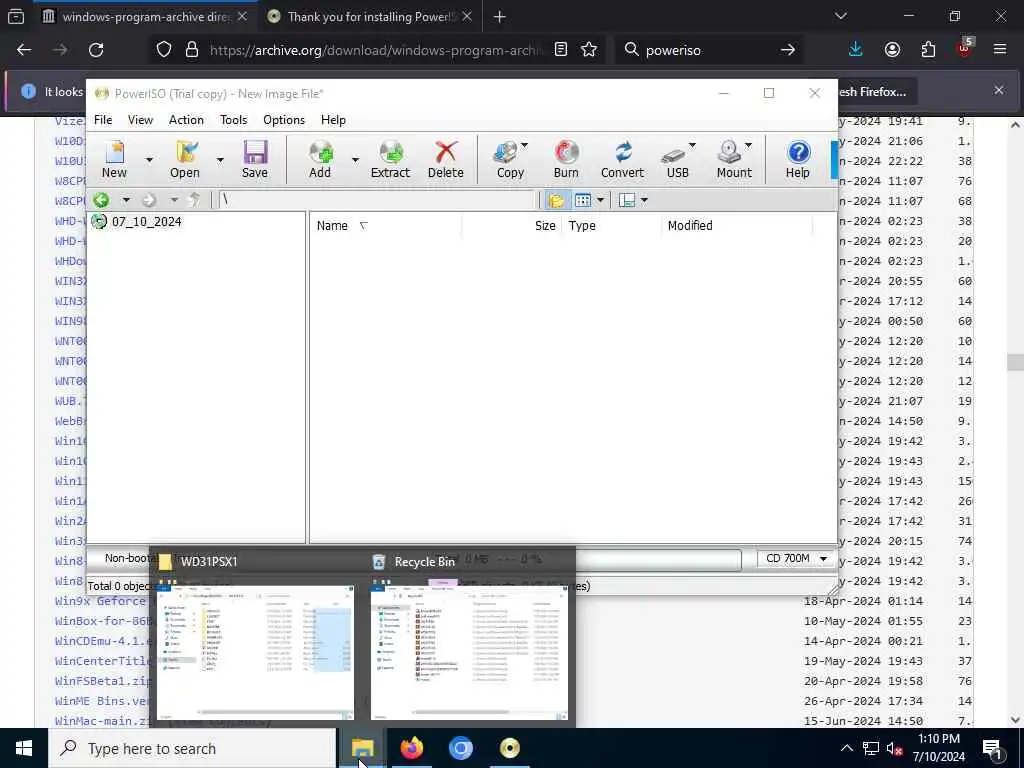This screenshot has width=1024, height=768.
Task: Click the taskbar search box
Action: 192,748
